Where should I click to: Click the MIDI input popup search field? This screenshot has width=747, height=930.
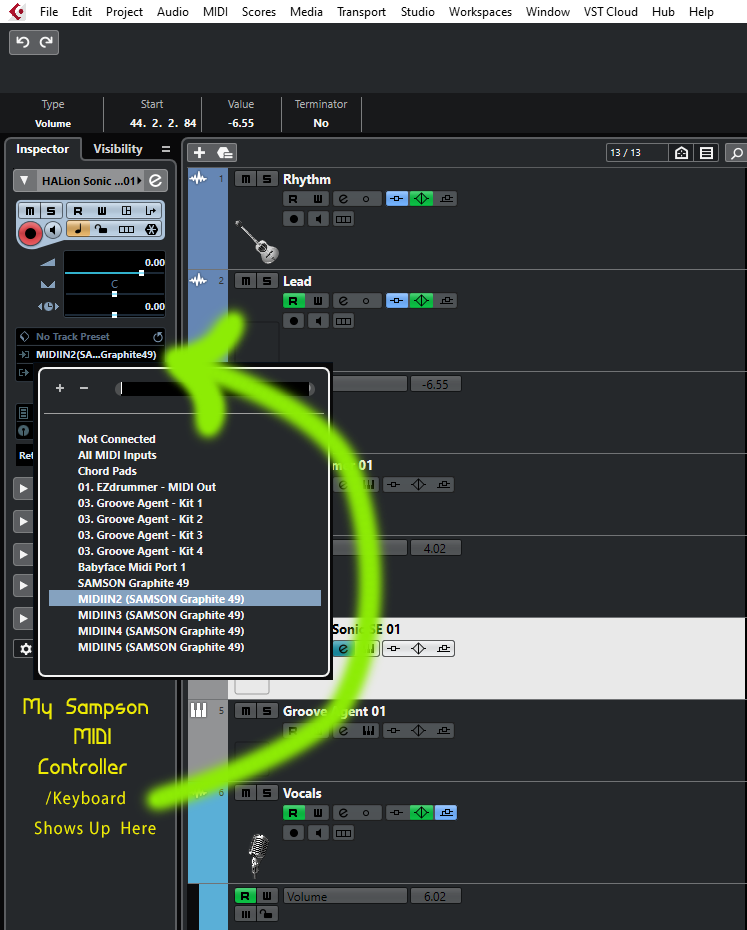(214, 388)
